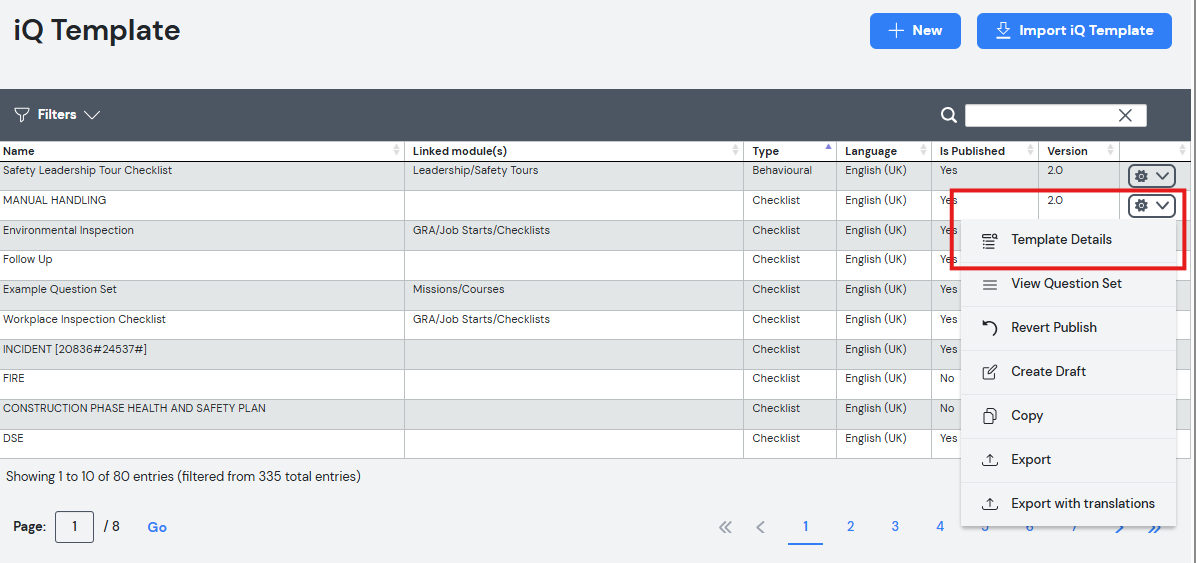Click the Revert Publish undo icon

(989, 328)
